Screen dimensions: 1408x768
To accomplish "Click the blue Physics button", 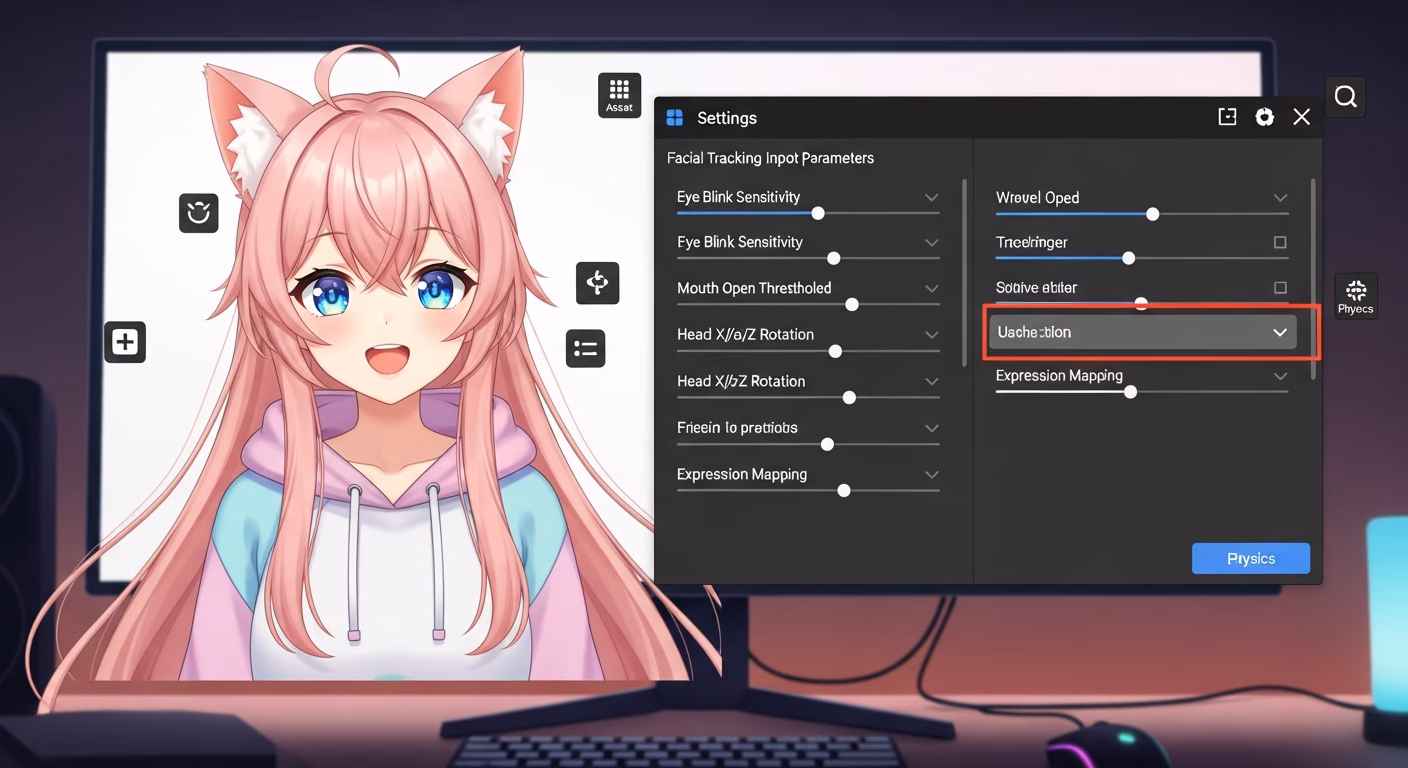I will pyautogui.click(x=1250, y=558).
